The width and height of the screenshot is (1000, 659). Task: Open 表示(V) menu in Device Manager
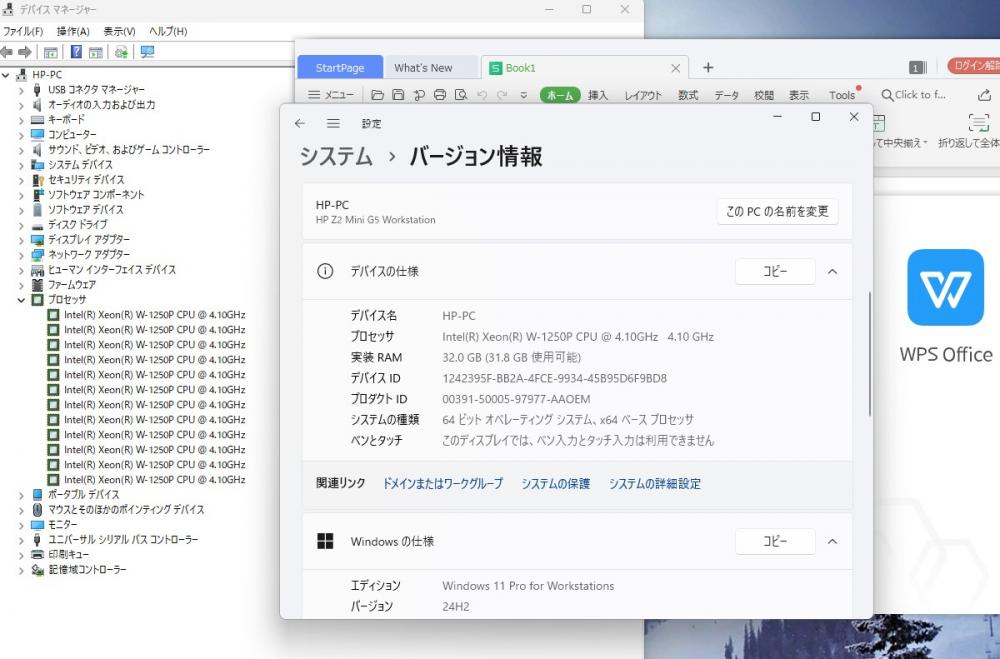point(119,31)
